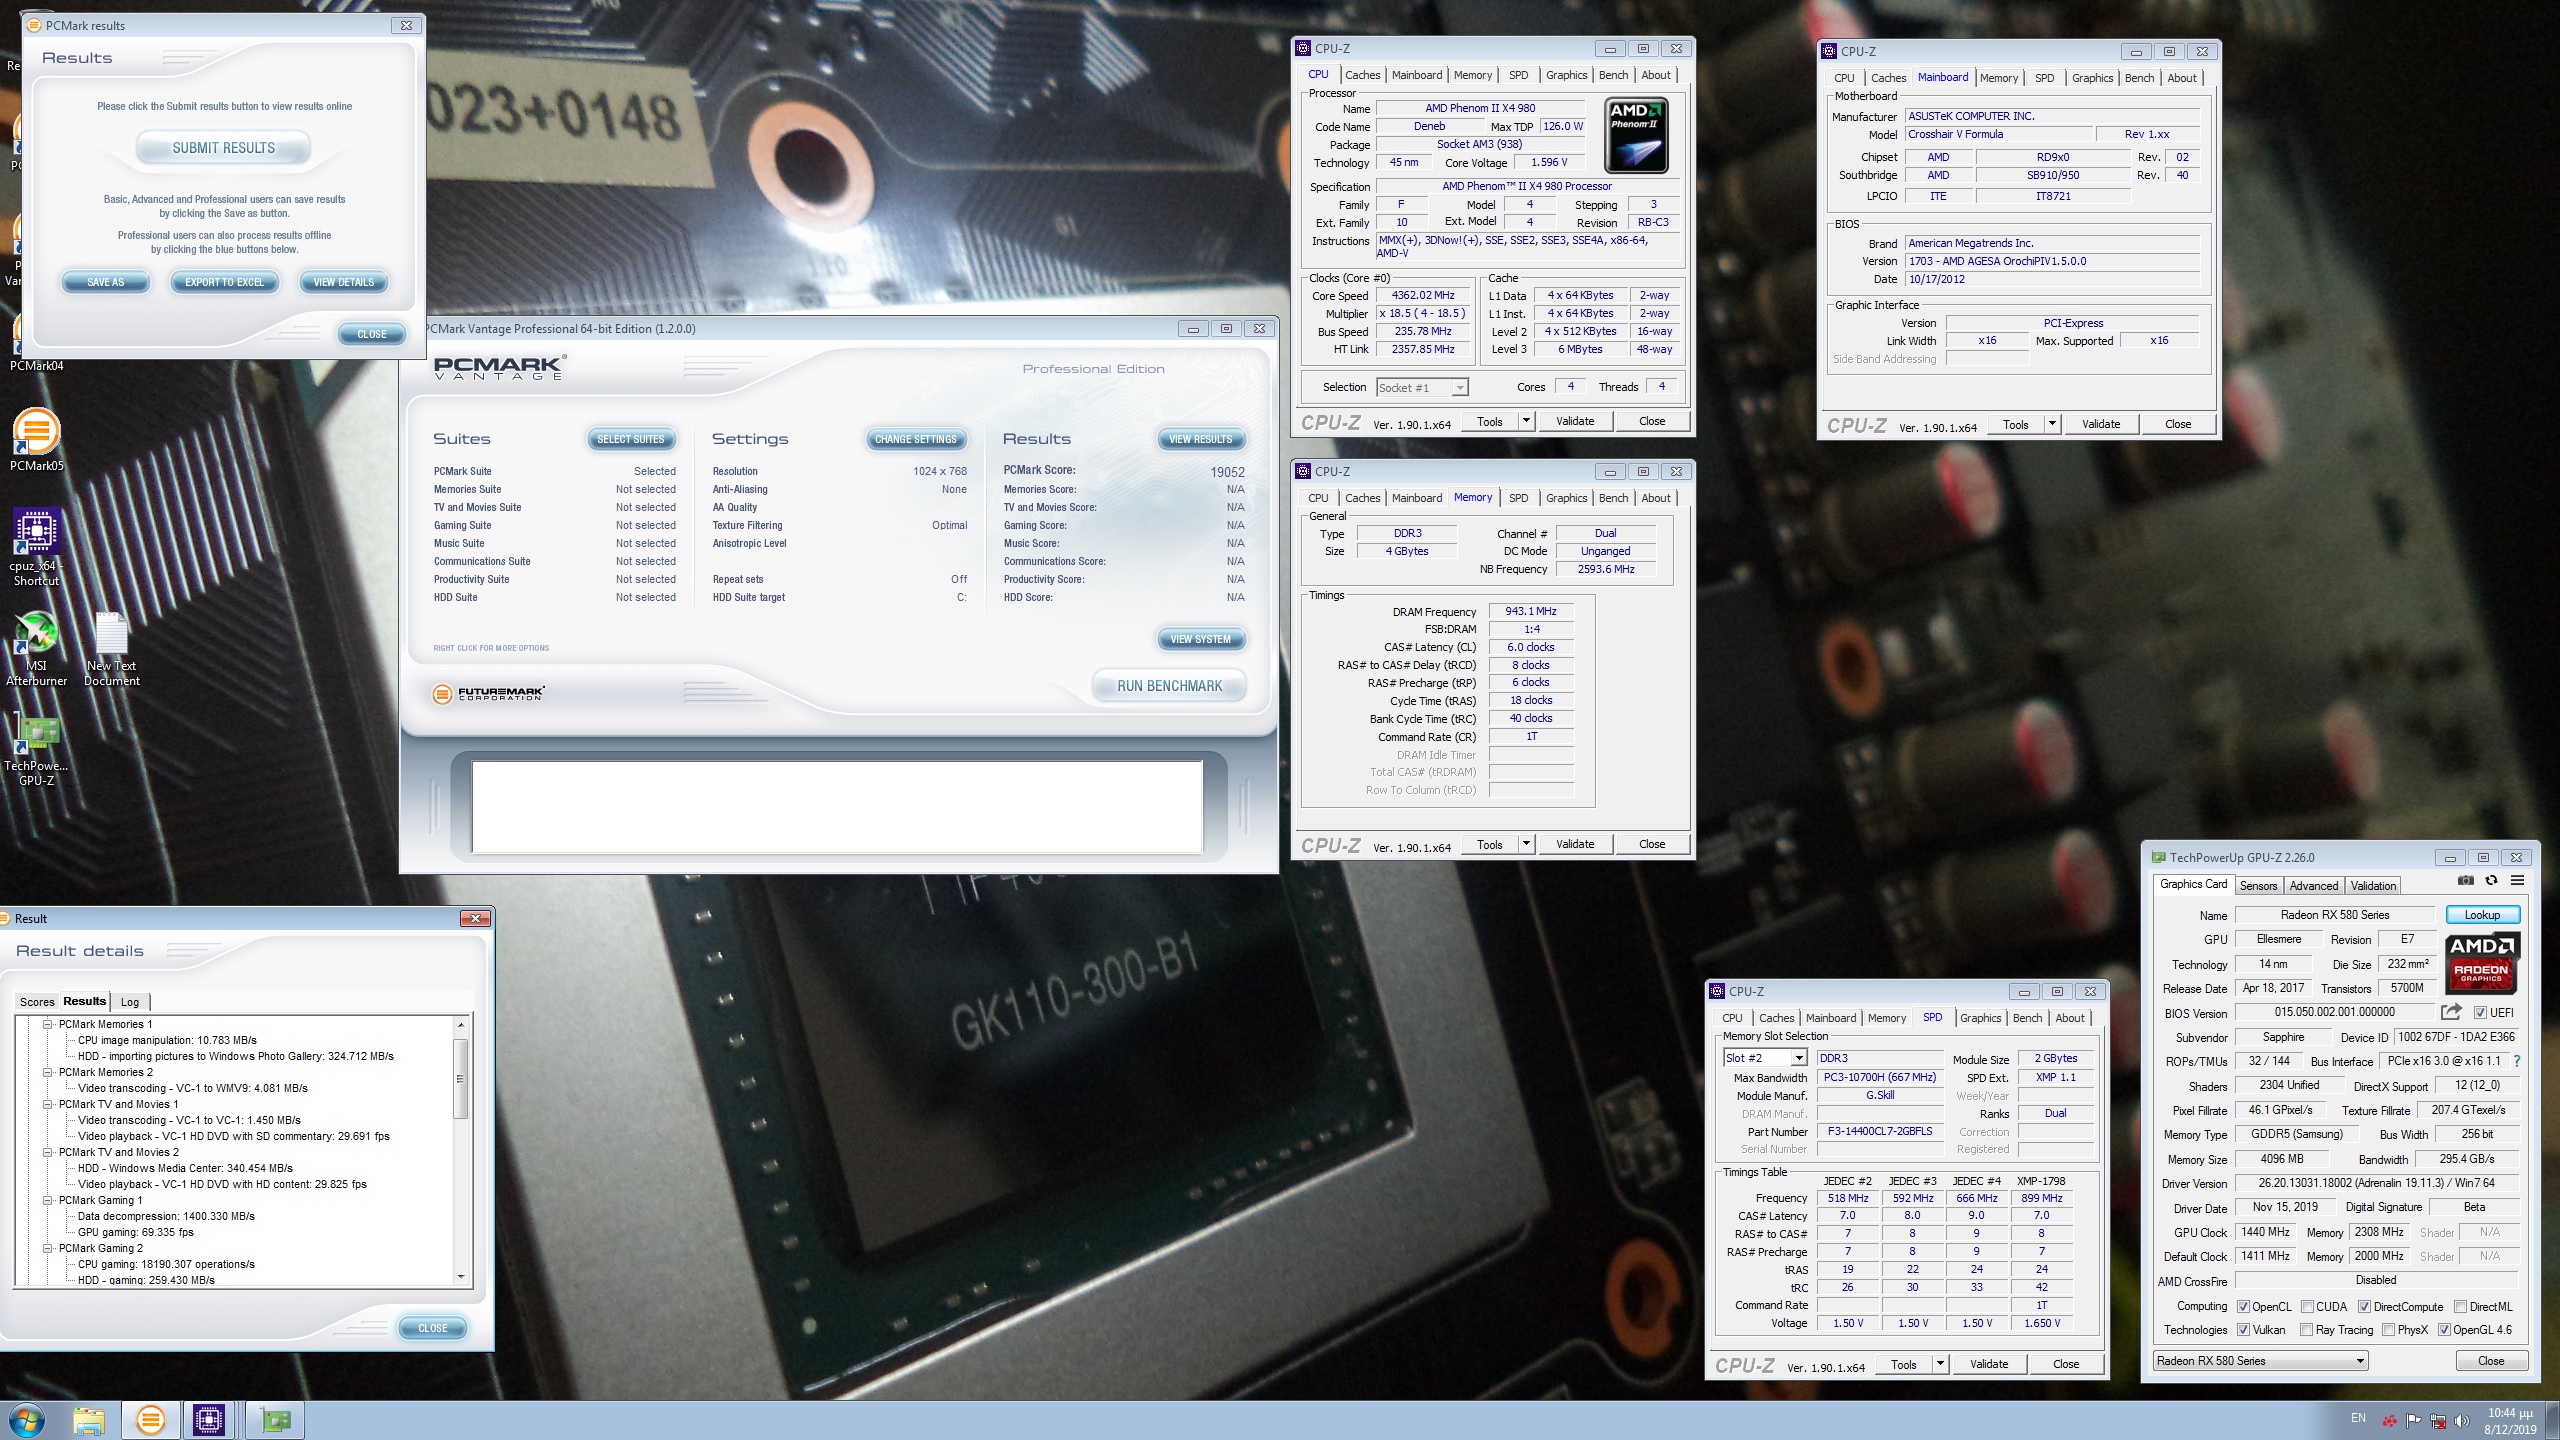Click the EN language indicator in taskbar
Image resolution: width=2560 pixels, height=1440 pixels.
(2358, 1418)
